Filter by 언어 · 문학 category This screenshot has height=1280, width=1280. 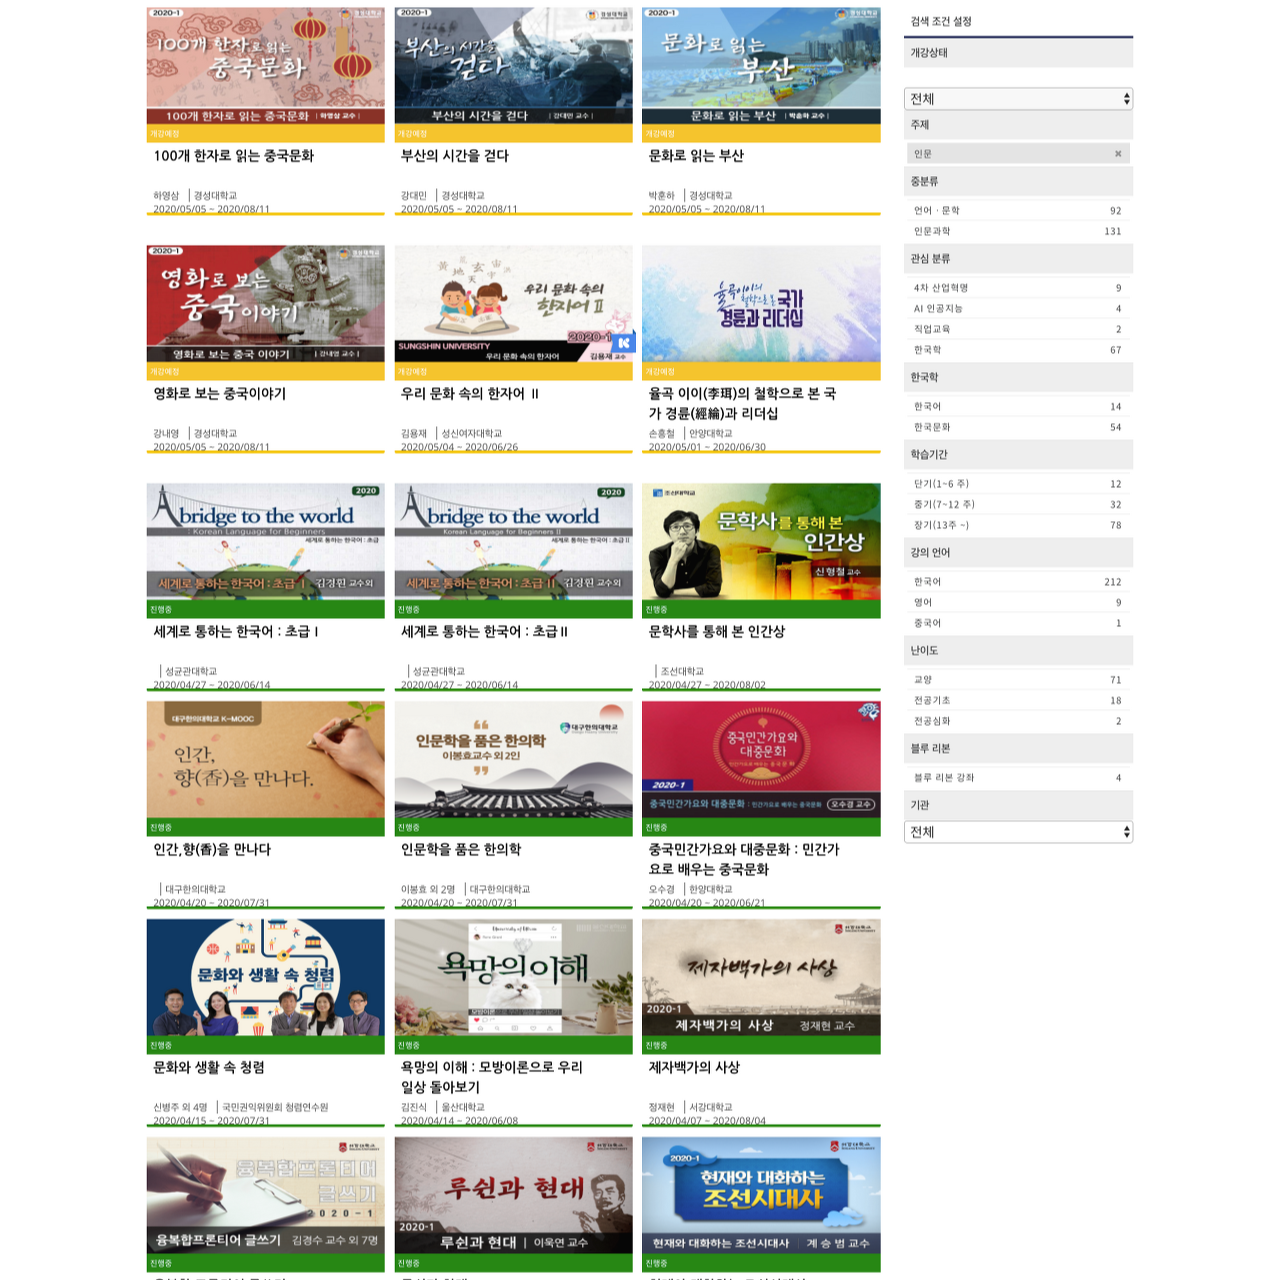pyautogui.click(x=1018, y=211)
